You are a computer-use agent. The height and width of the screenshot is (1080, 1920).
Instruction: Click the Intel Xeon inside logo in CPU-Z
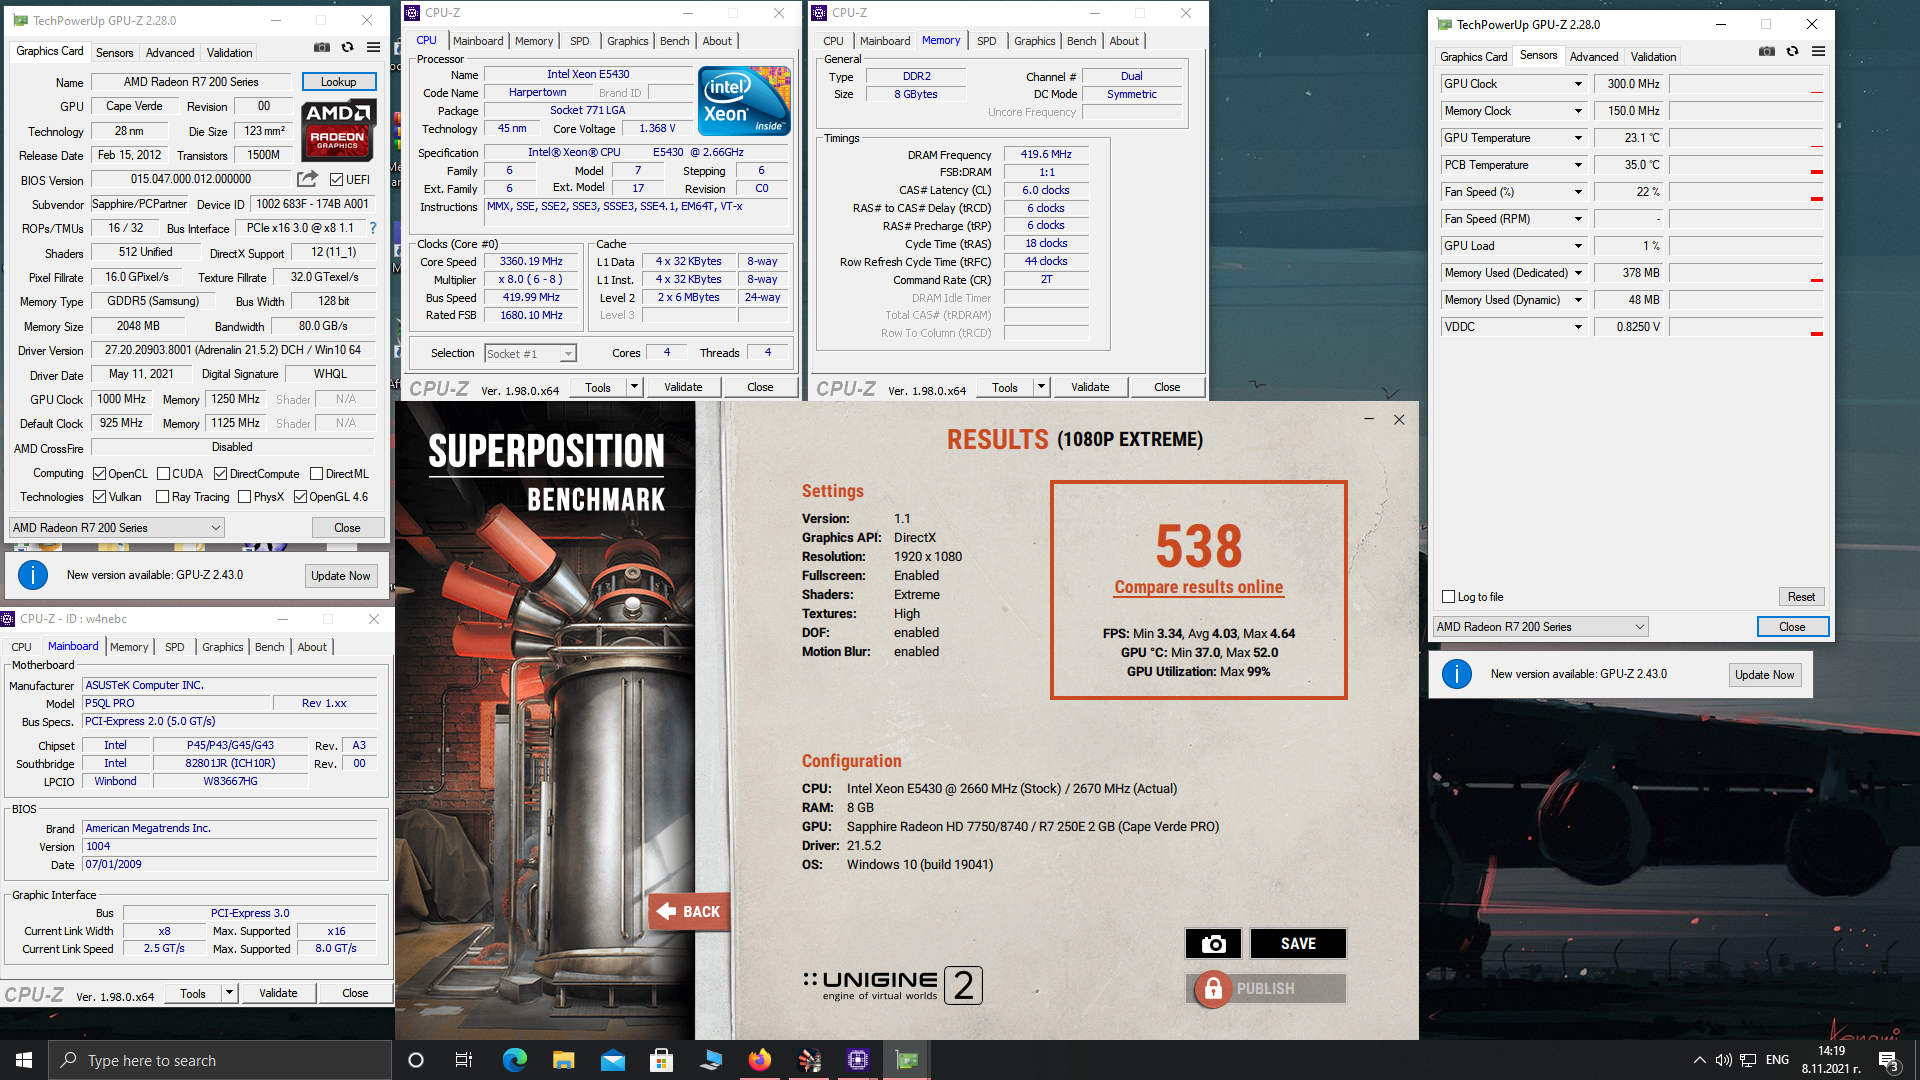pyautogui.click(x=744, y=101)
